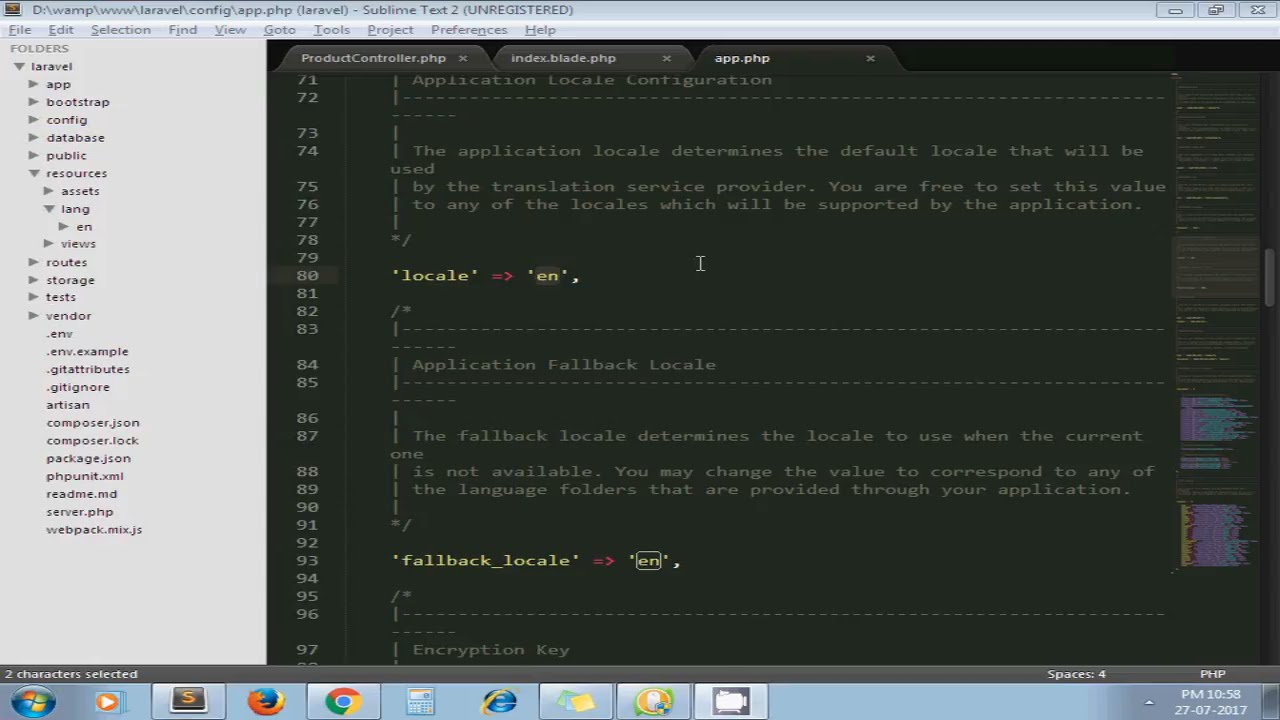This screenshot has width=1280, height=720.
Task: Open the Selection menu
Action: [120, 30]
